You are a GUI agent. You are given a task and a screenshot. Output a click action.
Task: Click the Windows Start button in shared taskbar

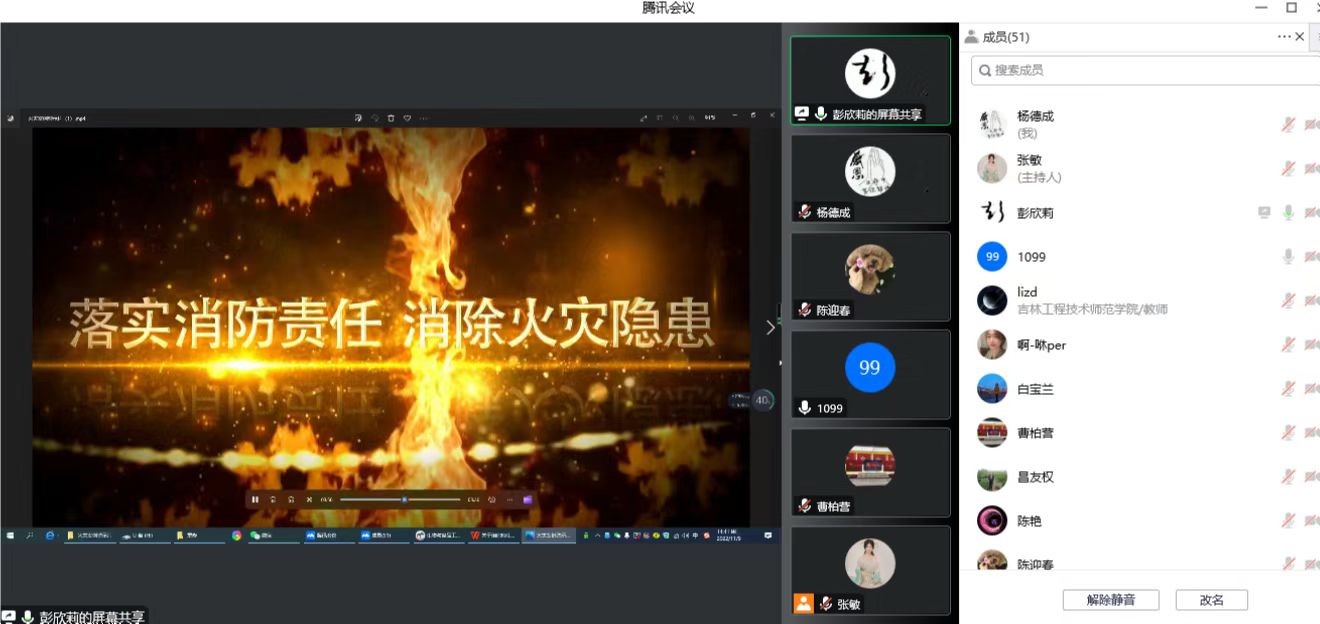pos(10,536)
